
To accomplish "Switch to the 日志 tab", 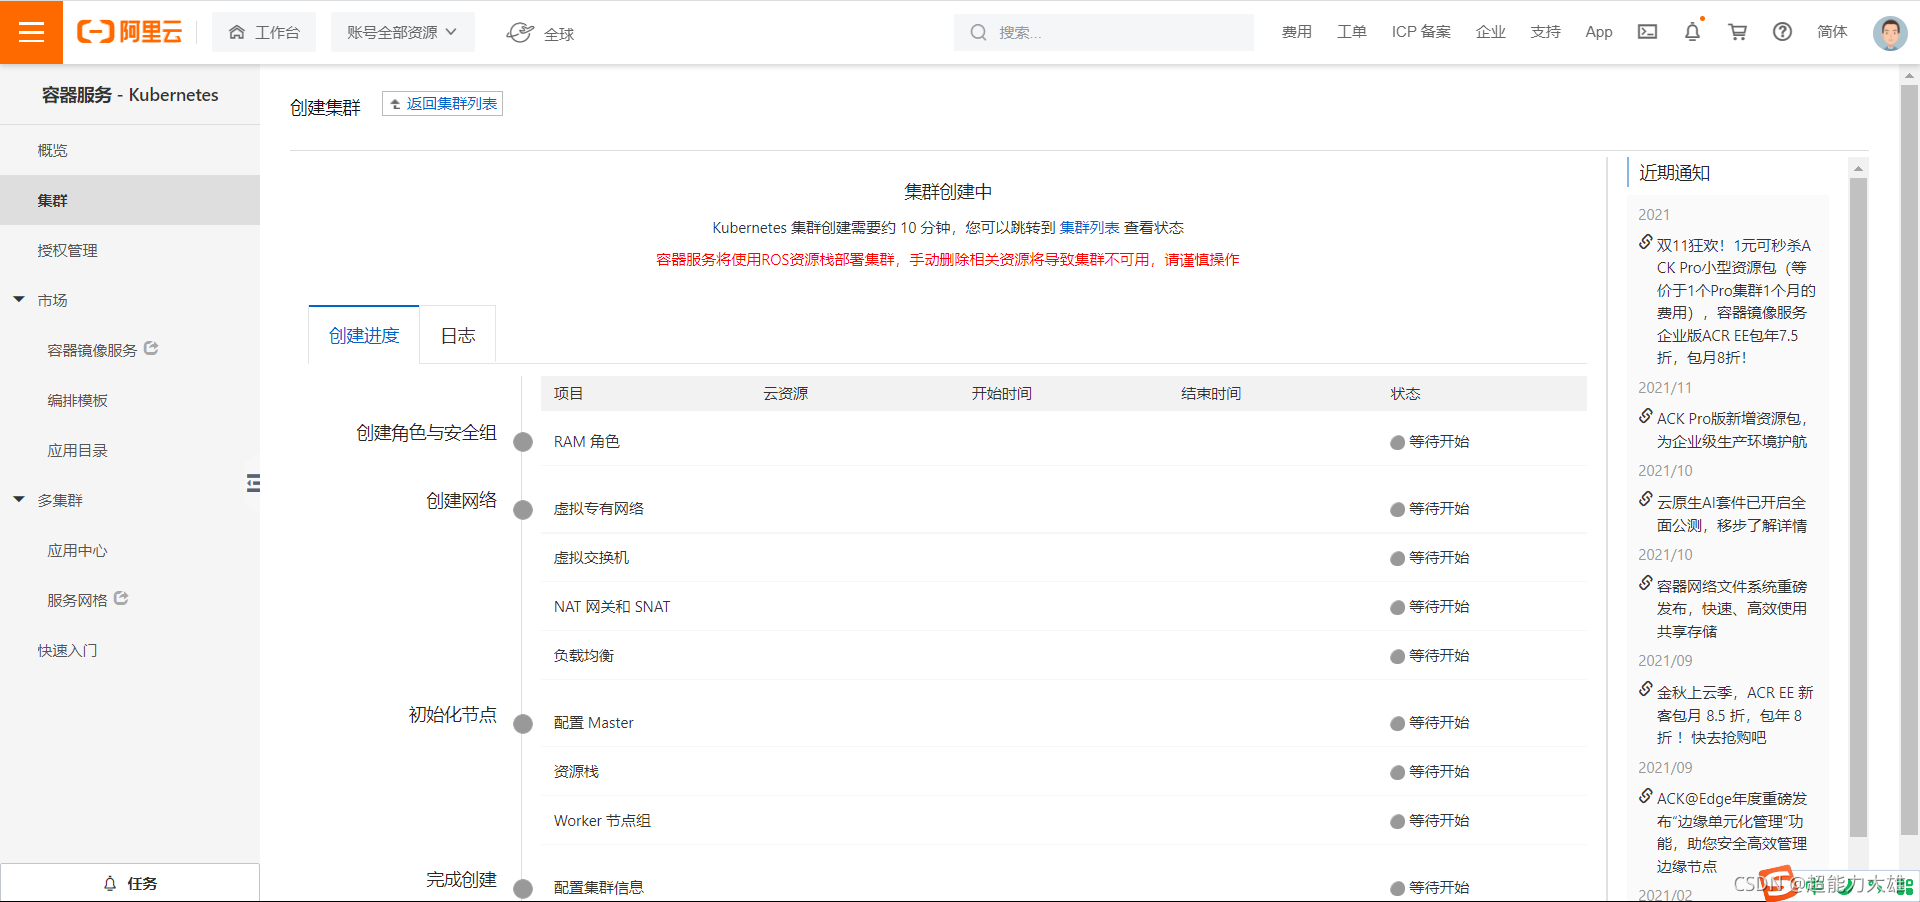I will point(458,335).
